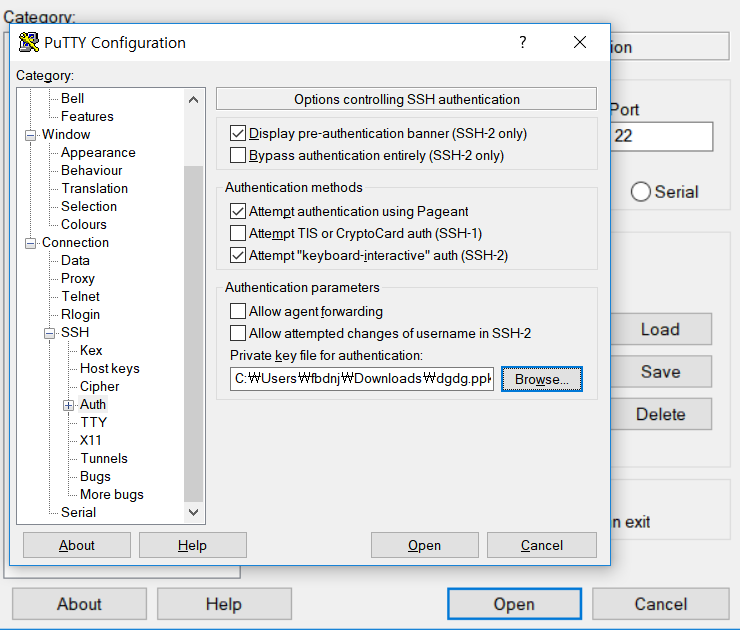The image size is (740, 630).
Task: Select Translation in the category tree
Action: point(94,188)
